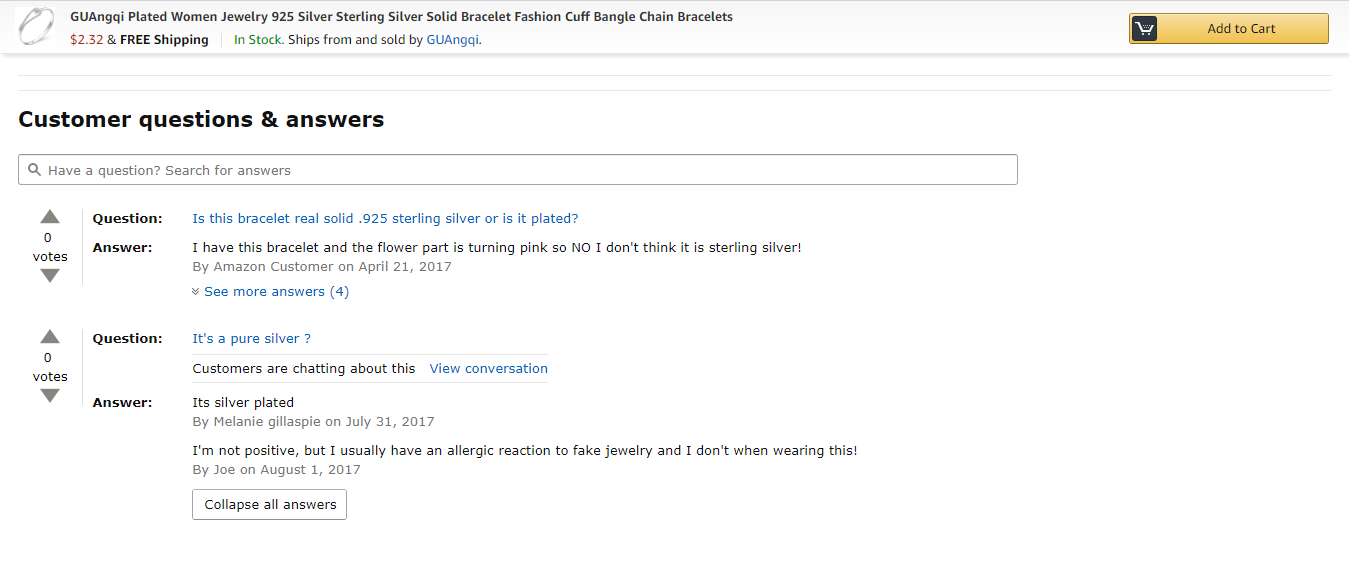Upvote the sterling silver question

click(x=50, y=217)
